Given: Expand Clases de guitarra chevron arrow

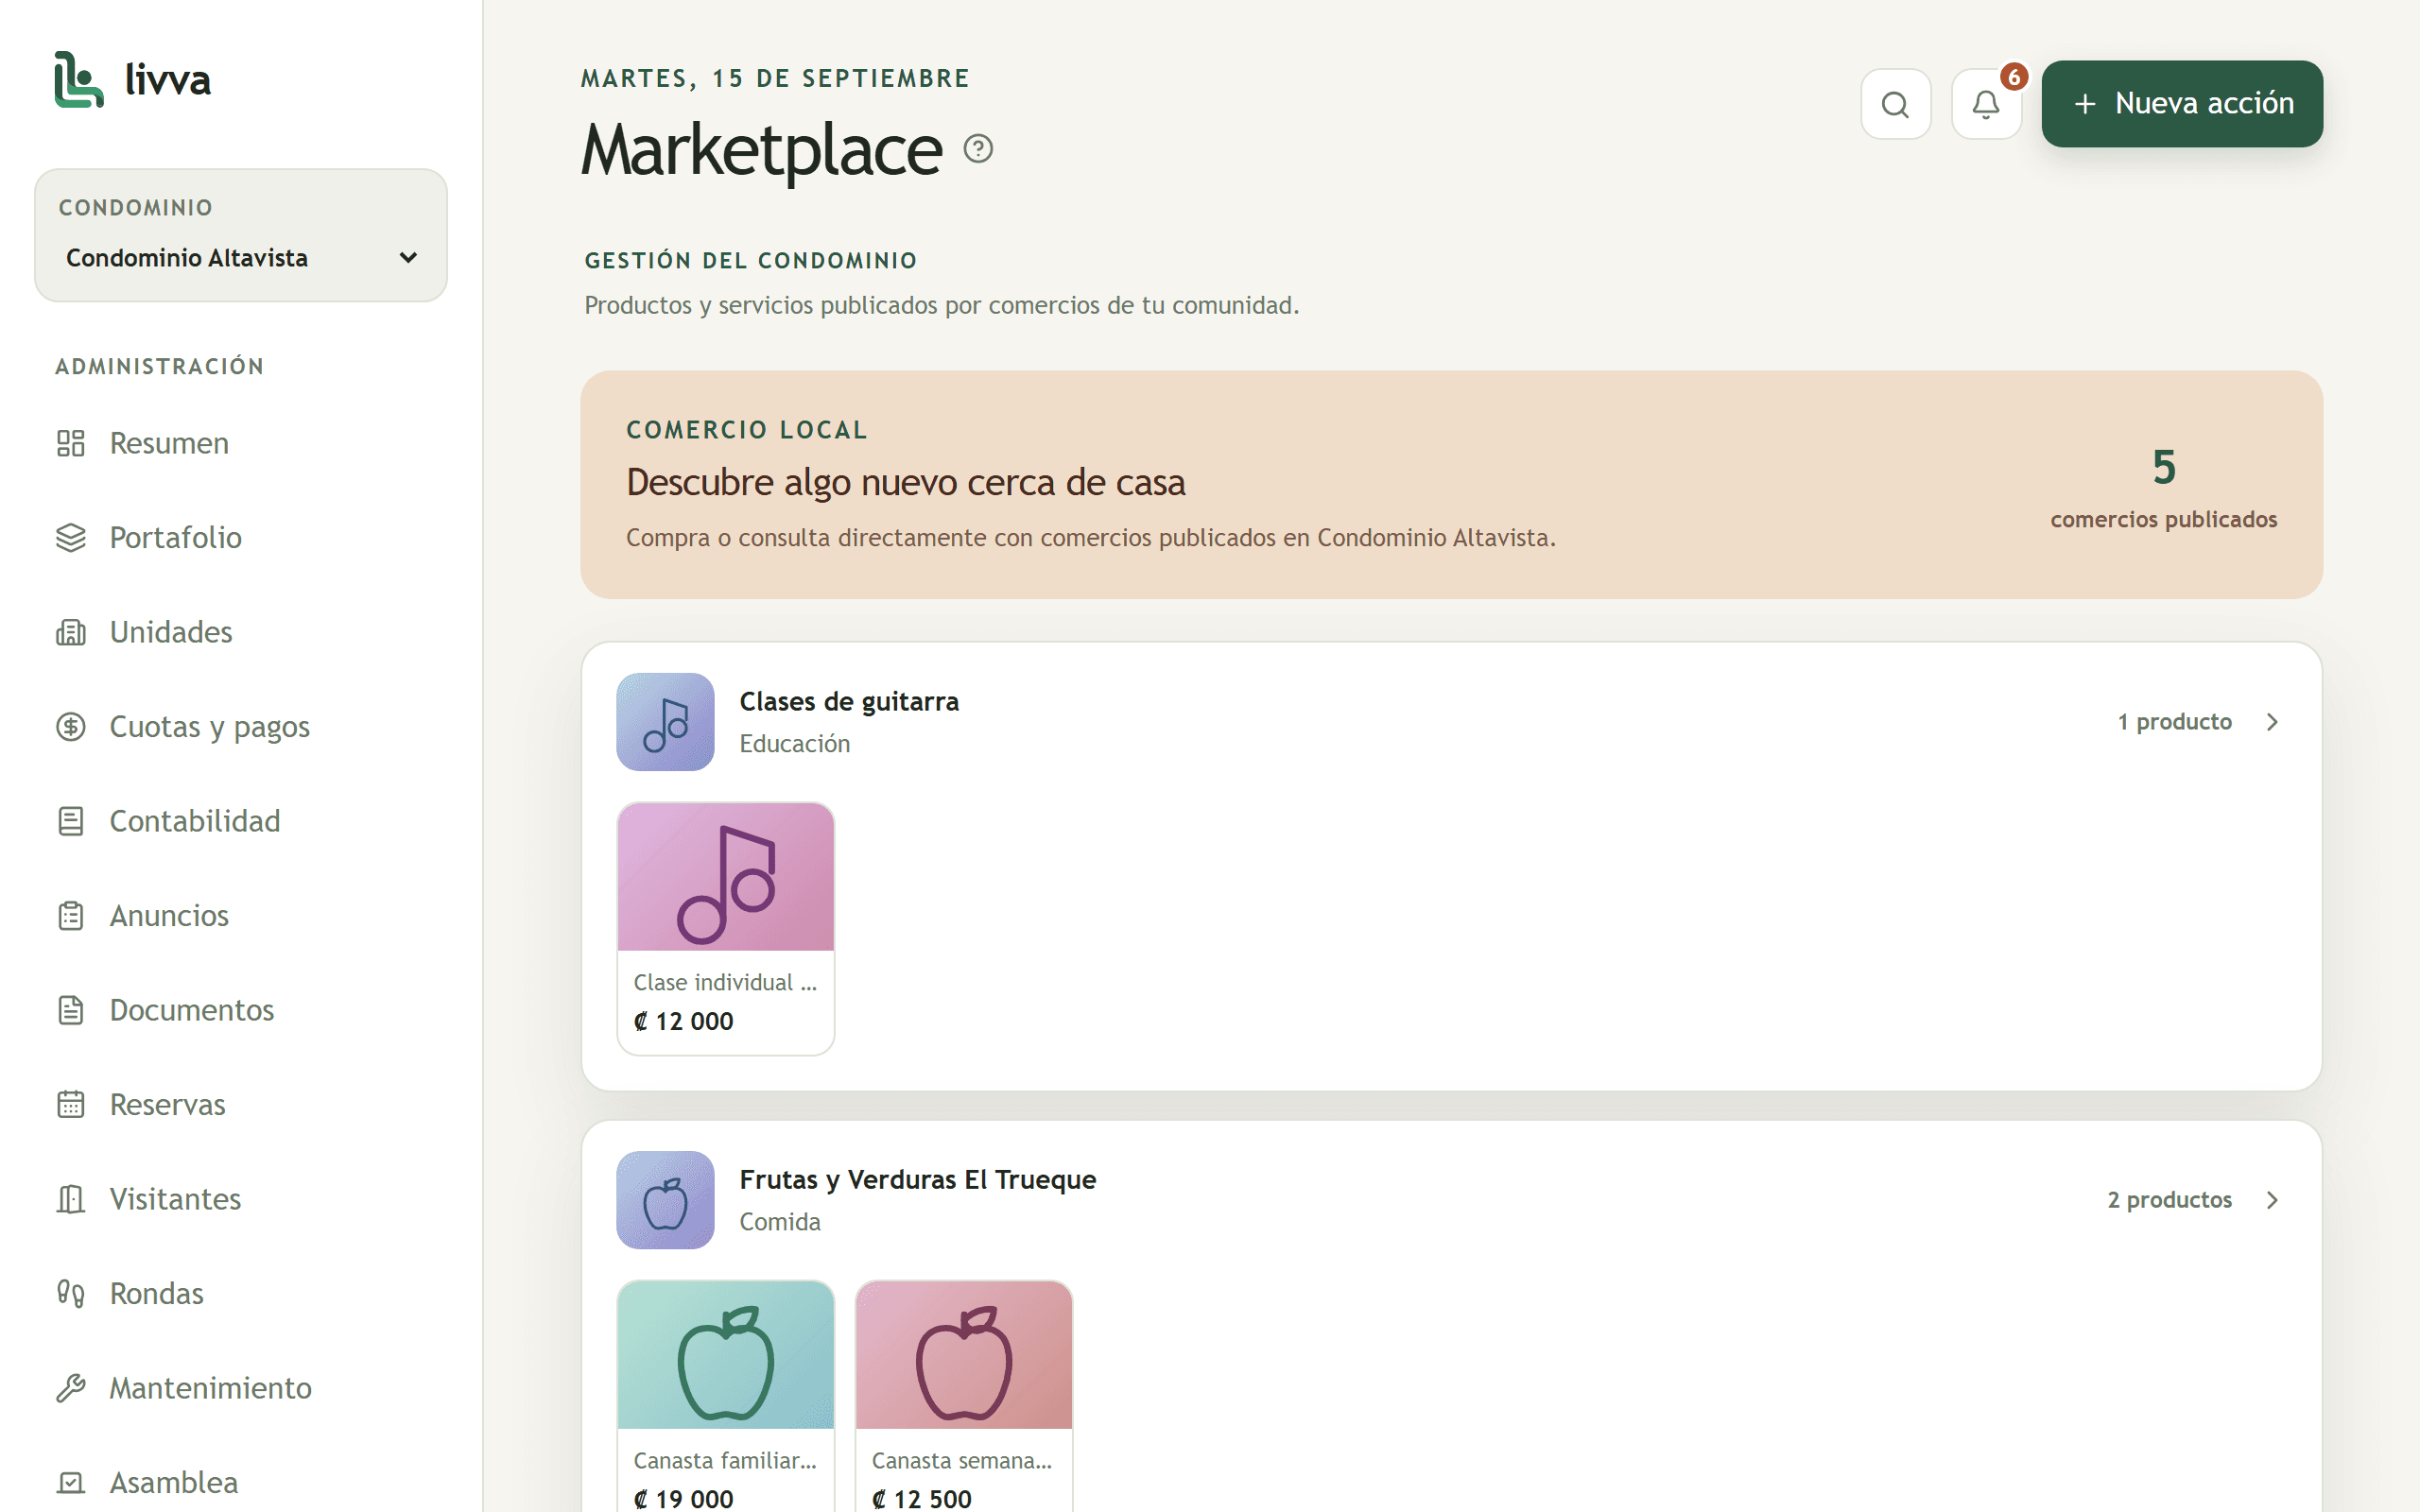Looking at the screenshot, I should pyautogui.click(x=2272, y=722).
